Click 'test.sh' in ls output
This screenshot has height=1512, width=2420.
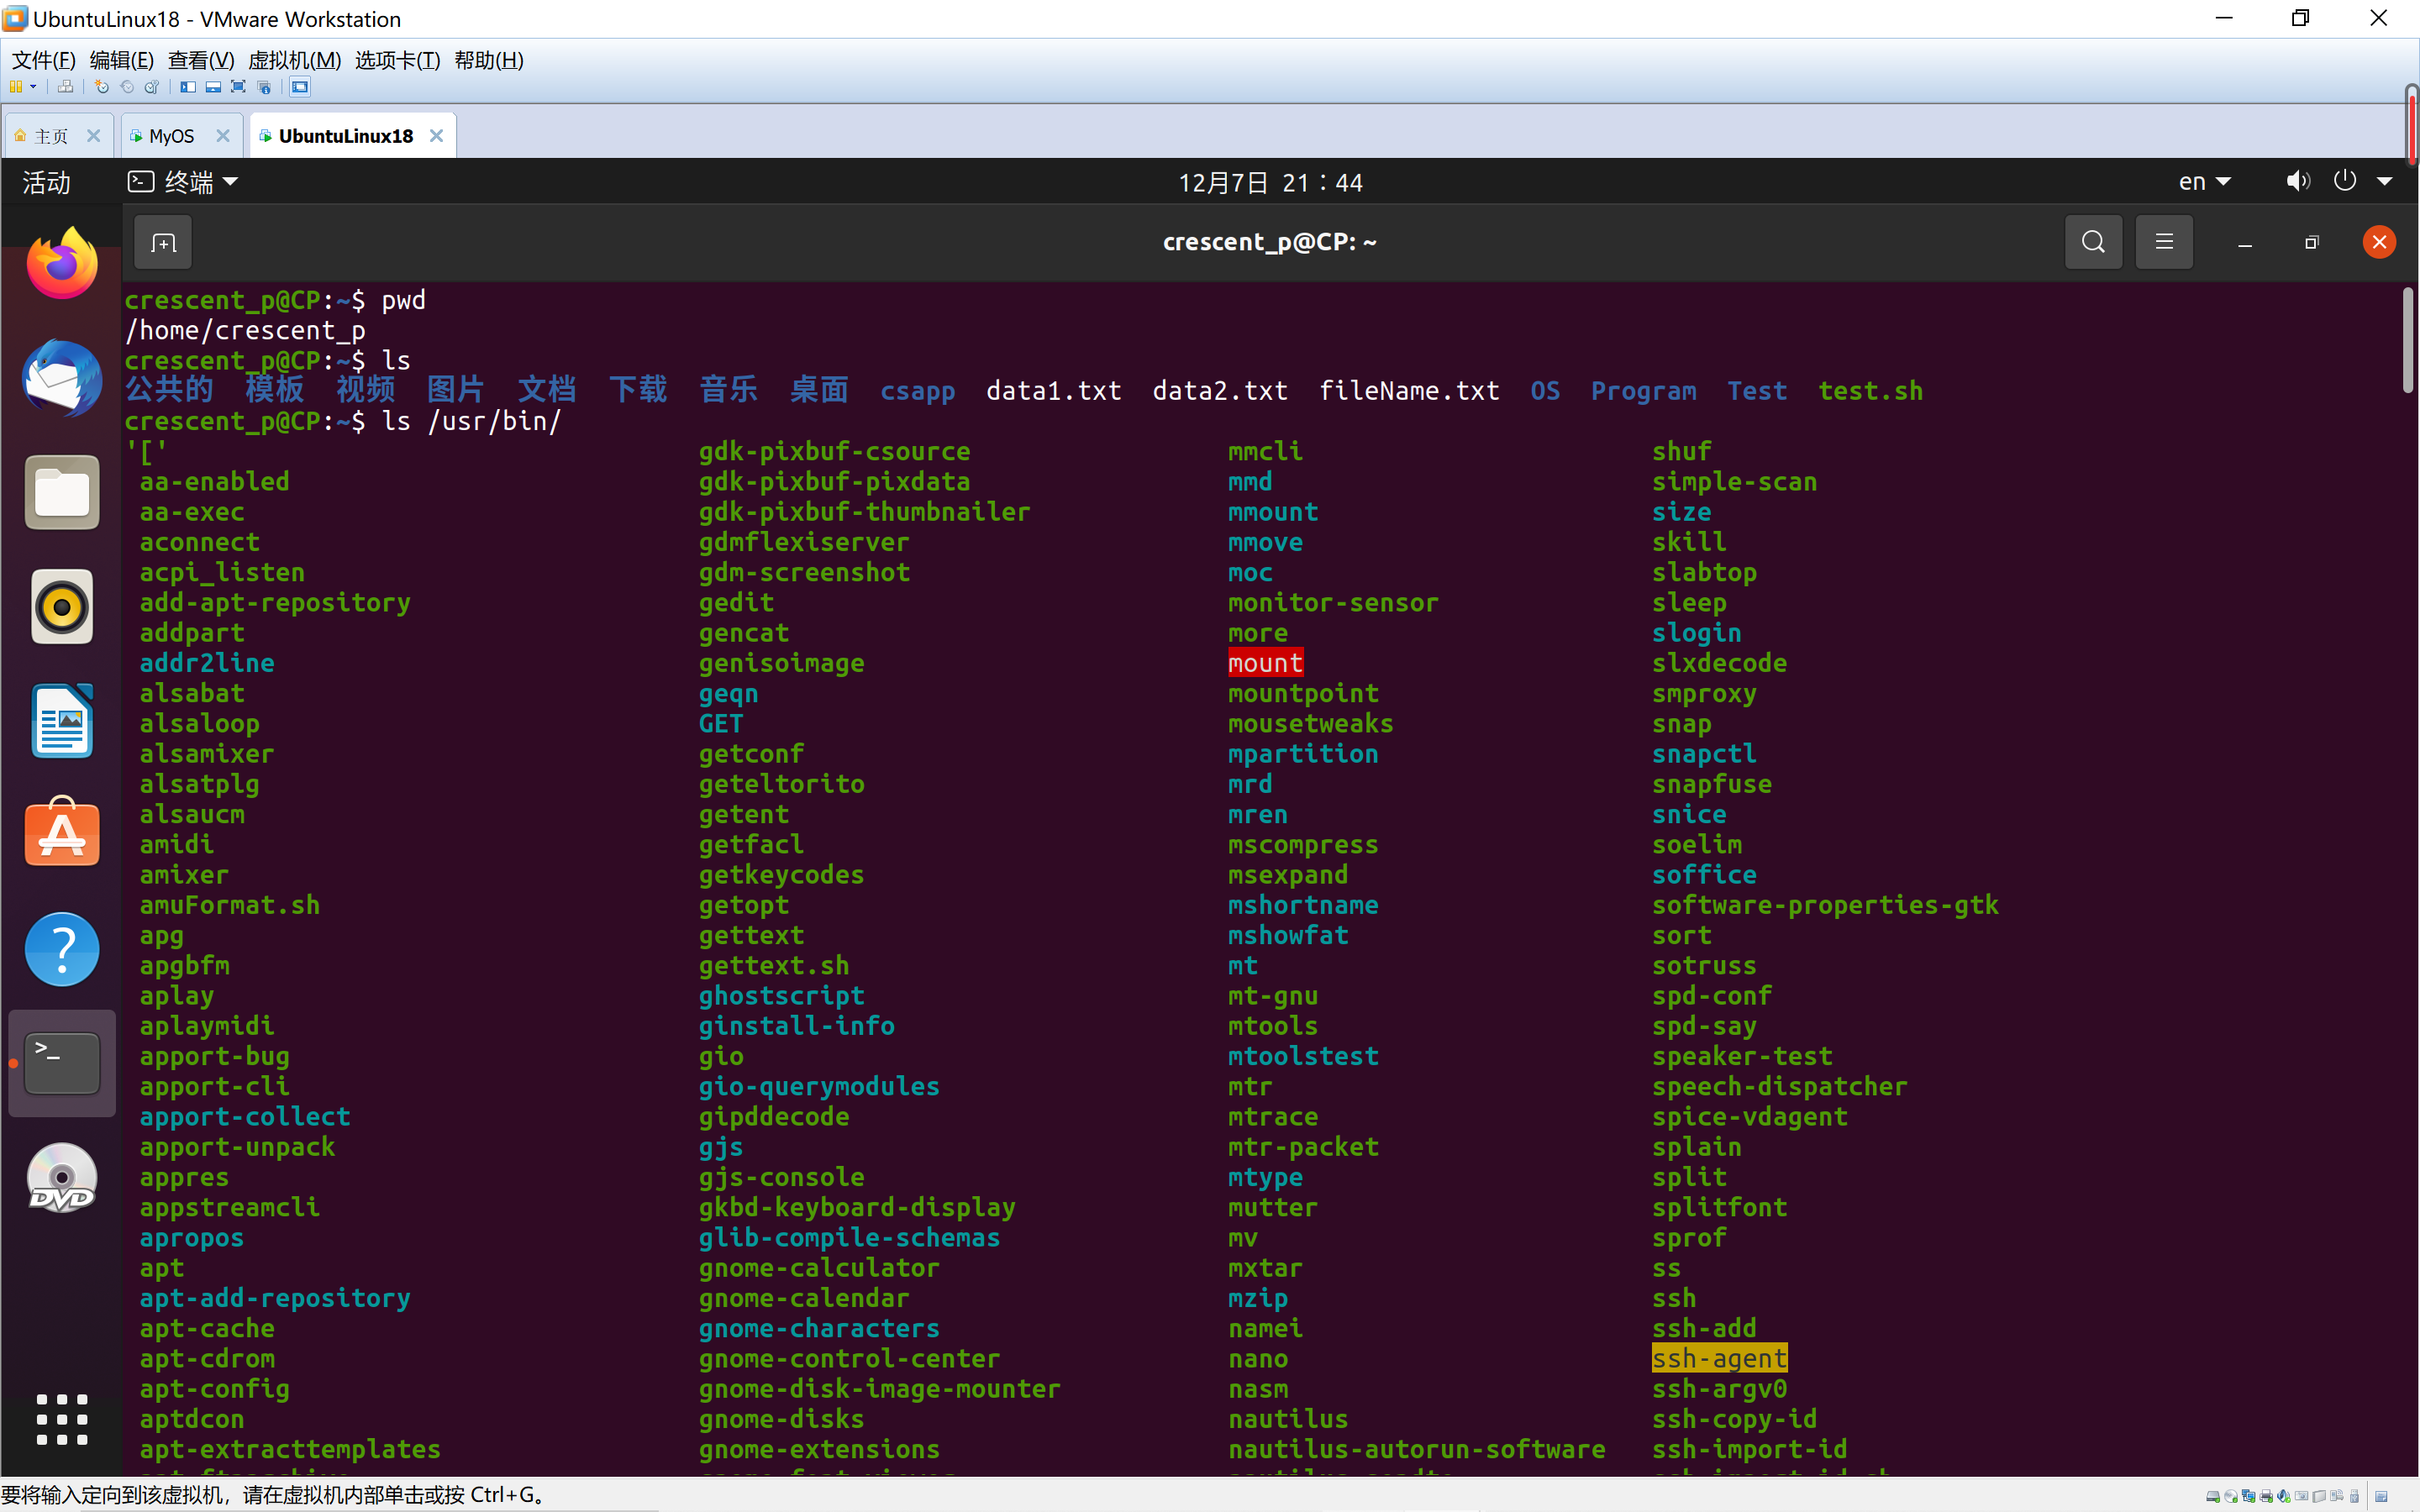[x=1870, y=391]
